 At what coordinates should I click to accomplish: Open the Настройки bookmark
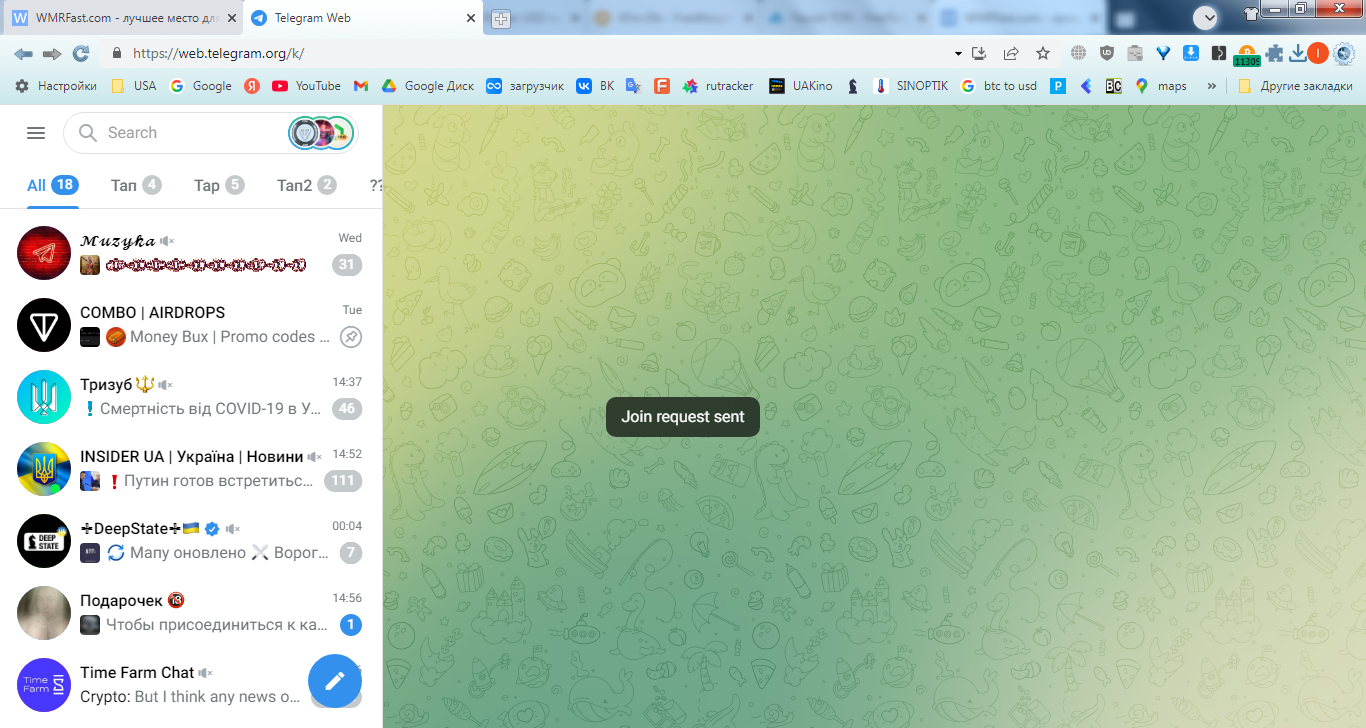tap(56, 86)
